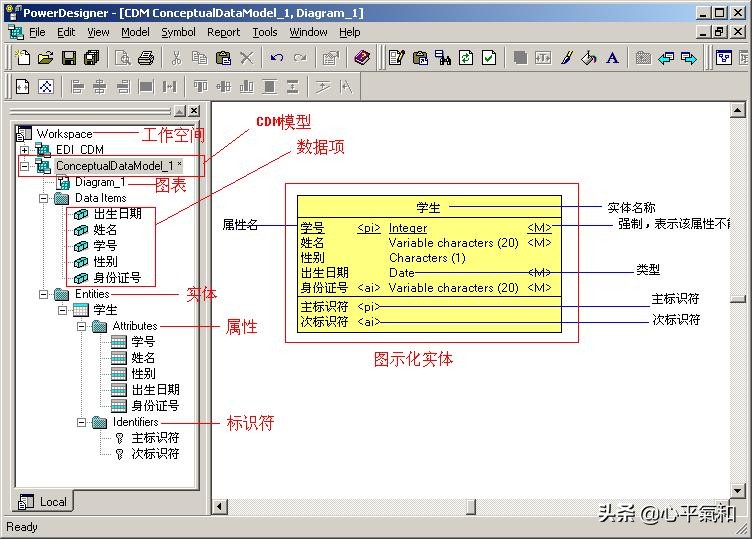Select data item 身份证号 under Data Items
The width and height of the screenshot is (752, 539).
118,278
